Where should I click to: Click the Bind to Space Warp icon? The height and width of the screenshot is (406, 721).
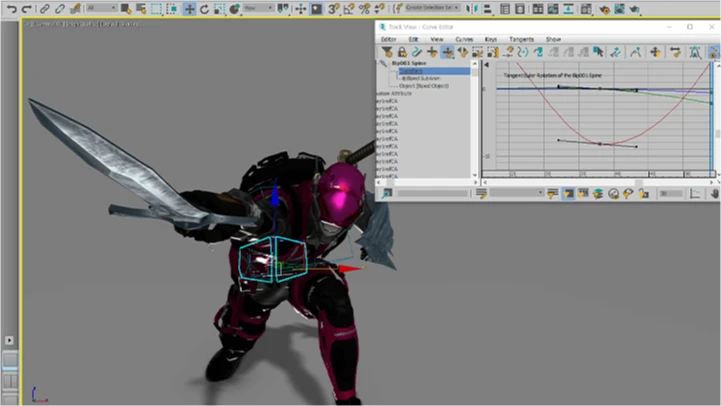tap(75, 8)
